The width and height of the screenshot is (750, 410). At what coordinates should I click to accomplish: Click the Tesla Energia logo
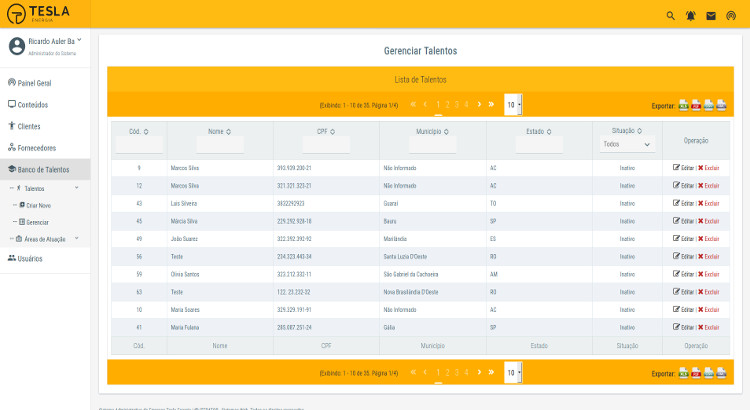click(38, 13)
